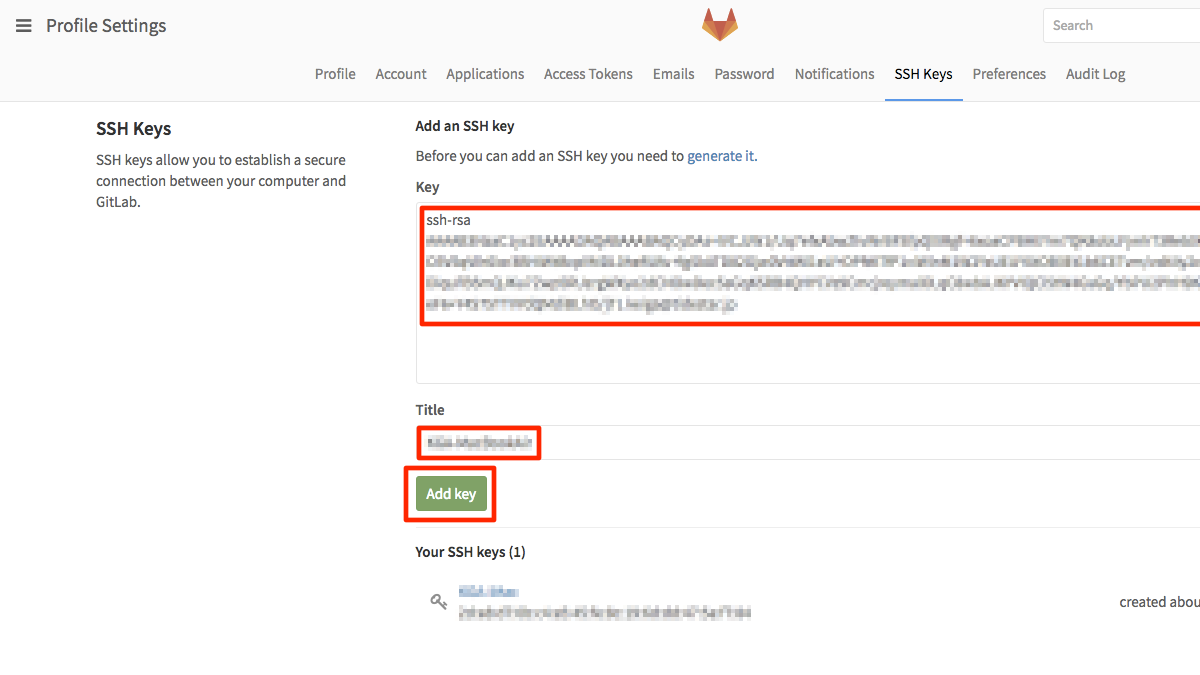Open the Access Tokens tab
The height and width of the screenshot is (675, 1200).
click(588, 74)
